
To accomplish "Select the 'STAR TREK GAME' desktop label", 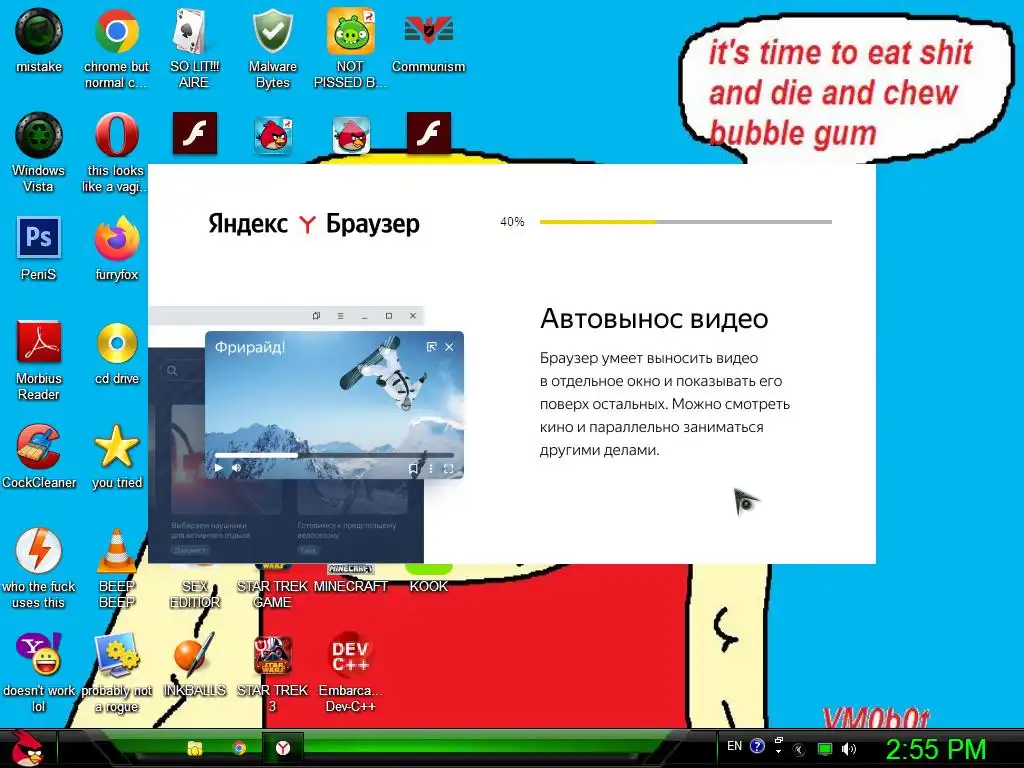I will point(272,594).
